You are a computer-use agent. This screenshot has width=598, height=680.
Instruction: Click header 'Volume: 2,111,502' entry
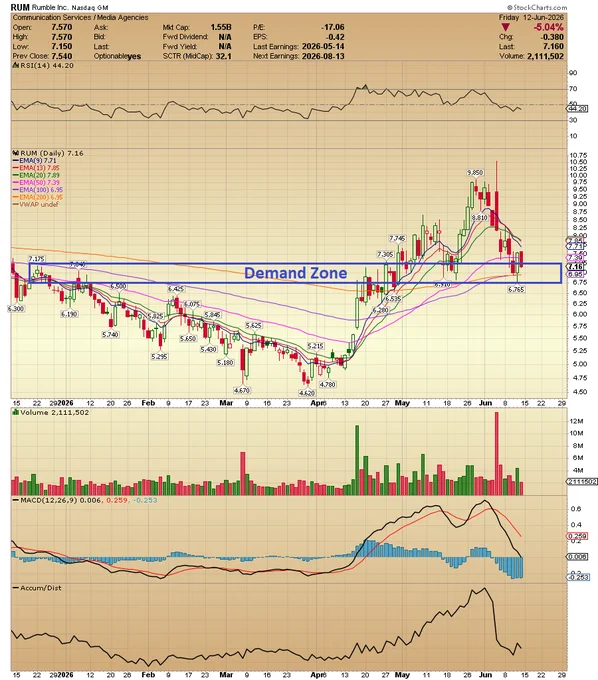(x=531, y=56)
